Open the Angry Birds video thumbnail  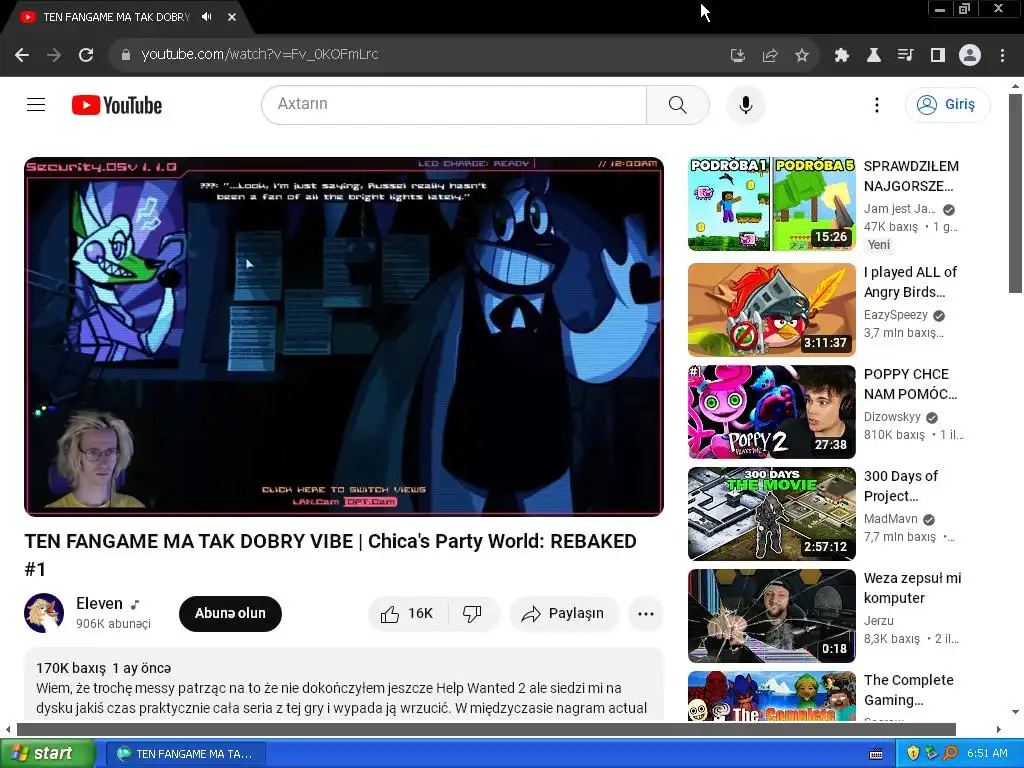(x=772, y=310)
